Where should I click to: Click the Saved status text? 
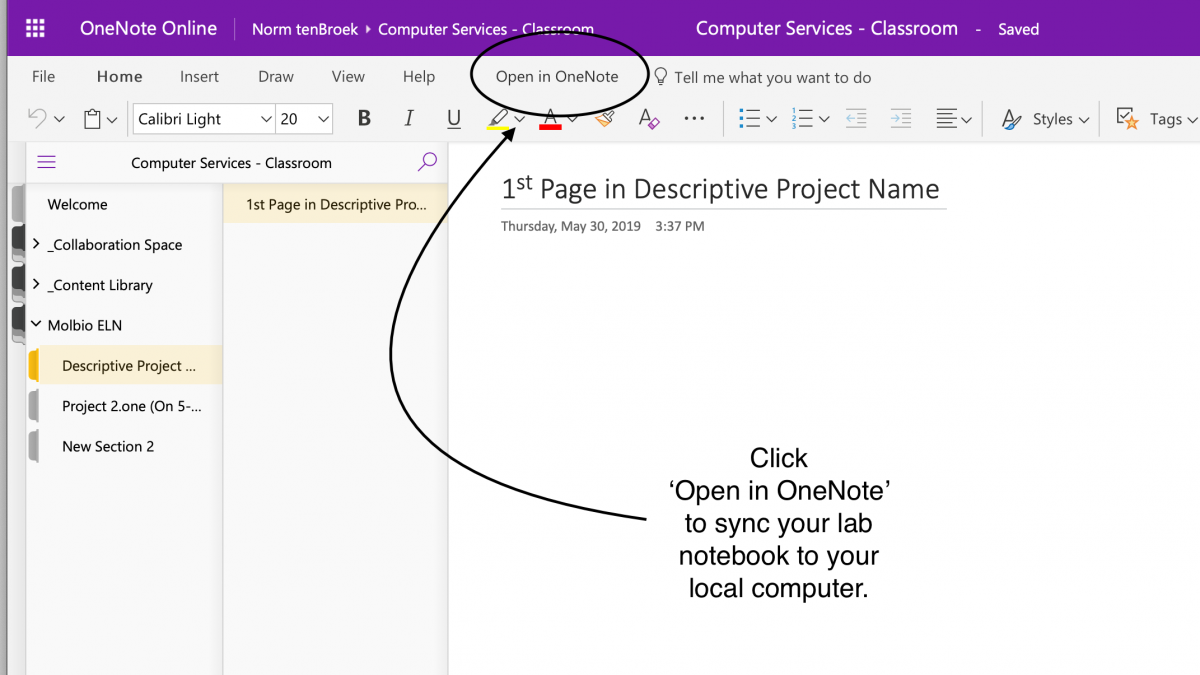1018,29
